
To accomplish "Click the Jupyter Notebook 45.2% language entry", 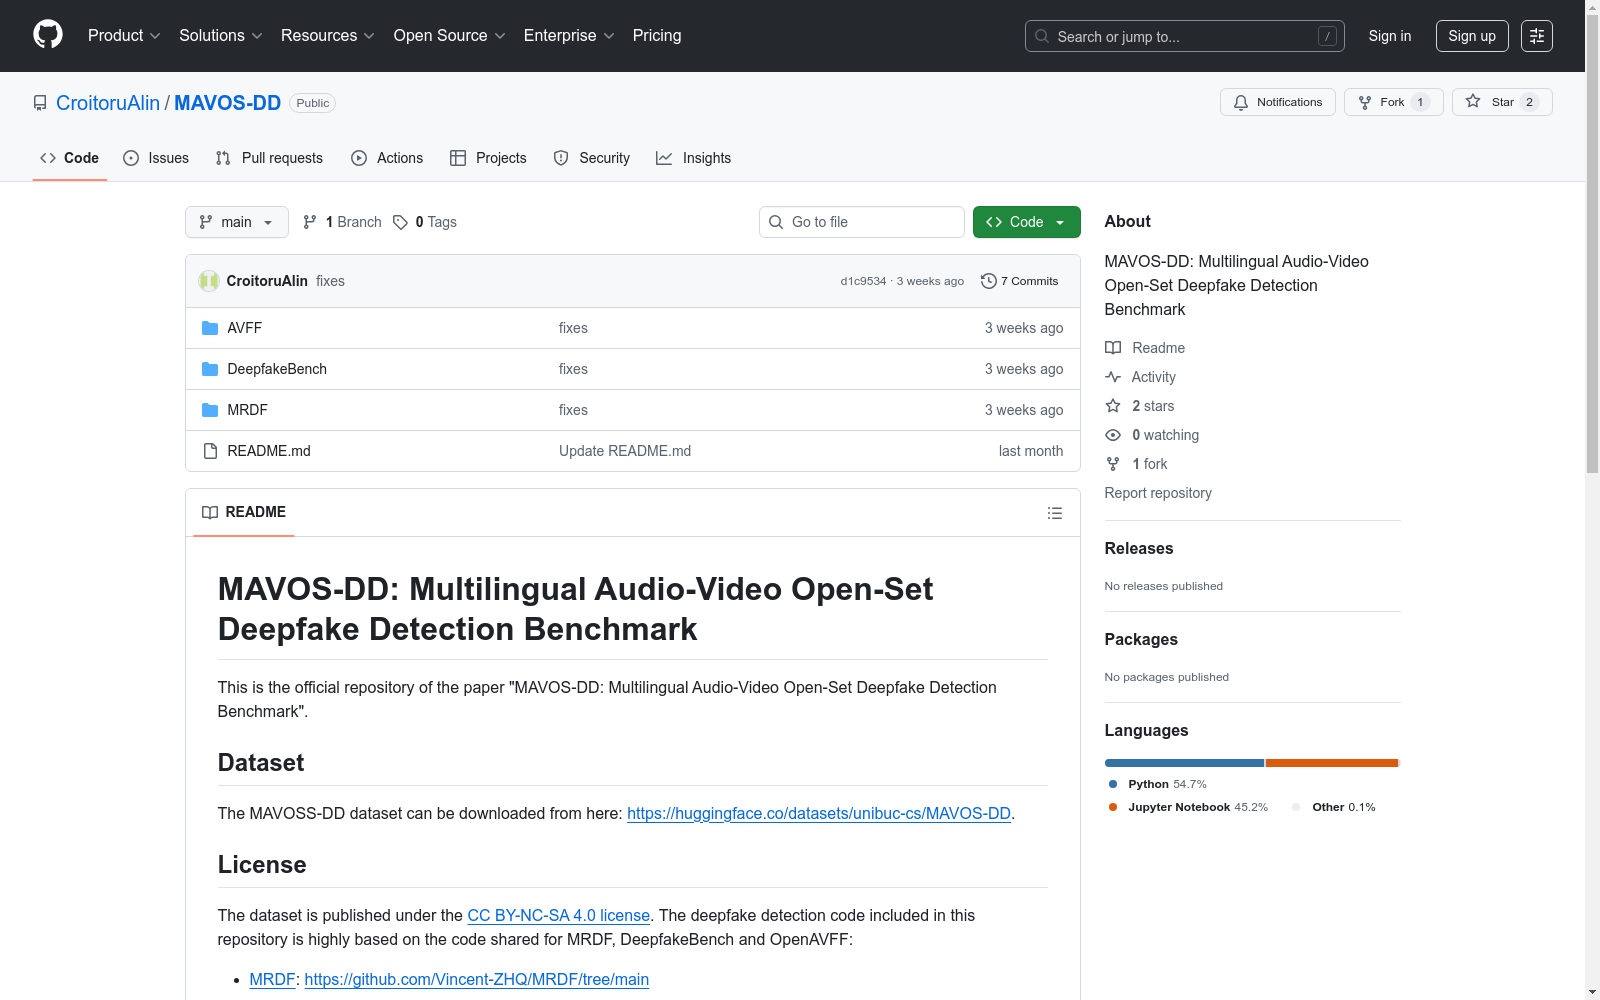I will 1188,807.
